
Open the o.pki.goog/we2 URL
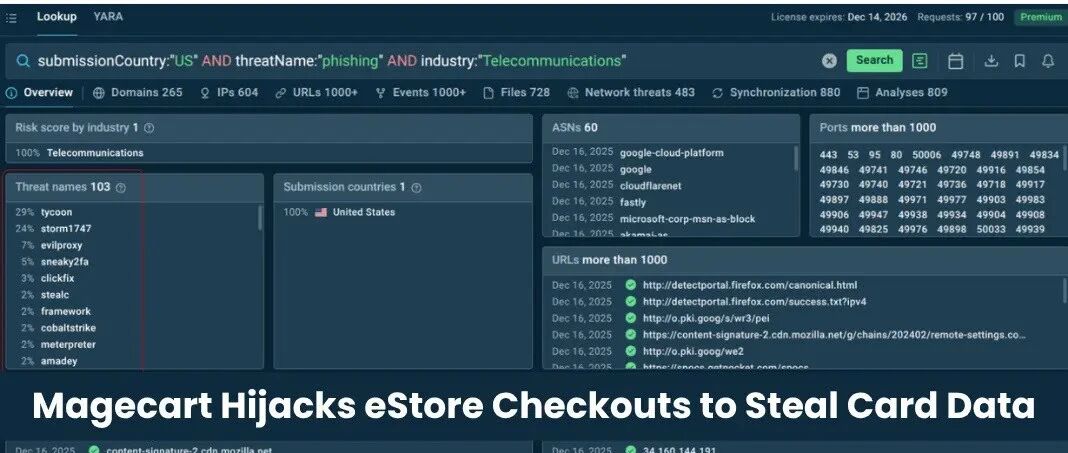point(693,351)
